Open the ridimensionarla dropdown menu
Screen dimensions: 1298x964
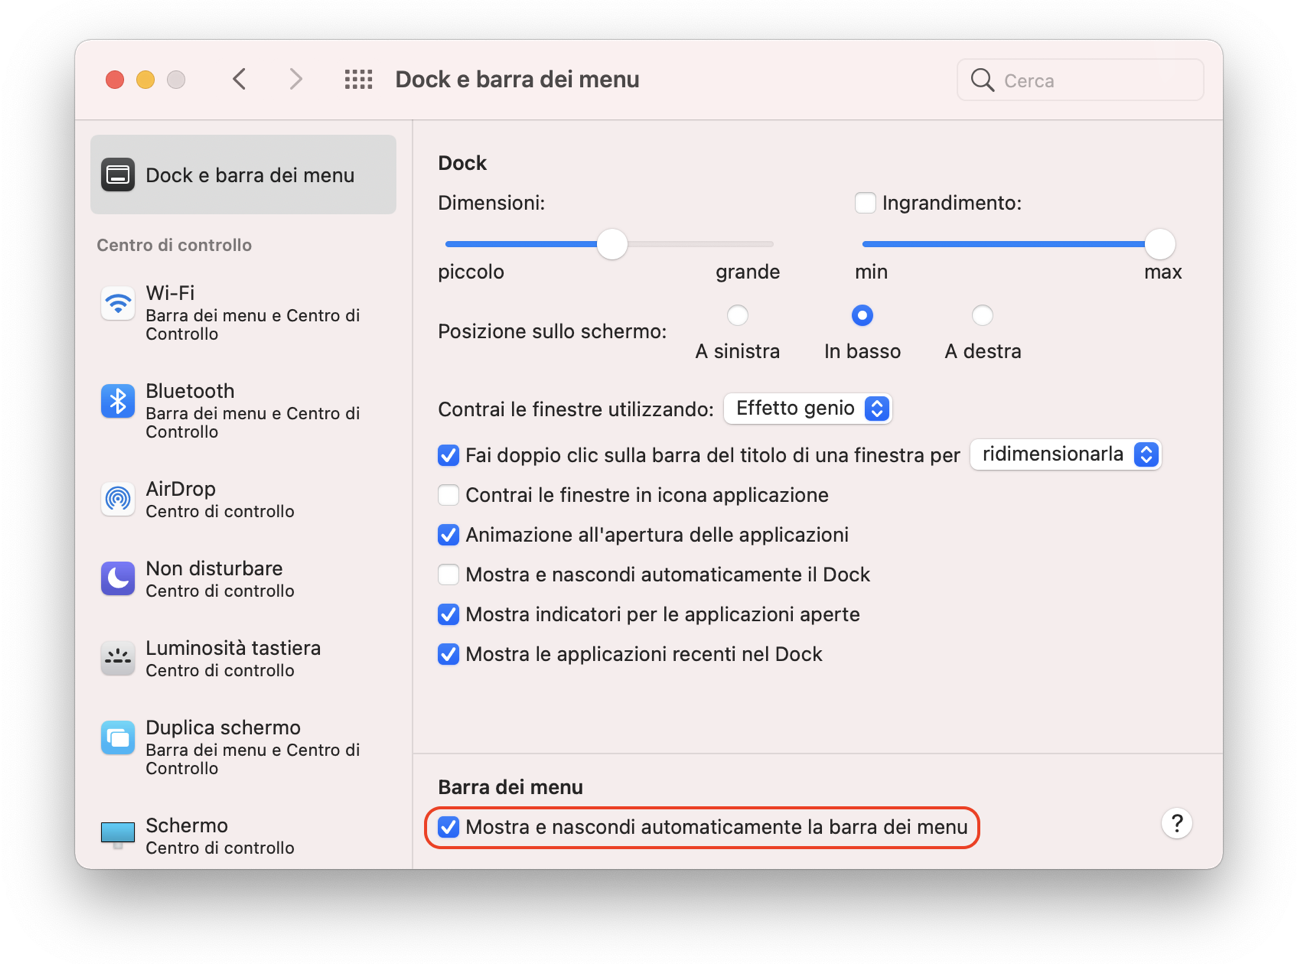(1064, 454)
